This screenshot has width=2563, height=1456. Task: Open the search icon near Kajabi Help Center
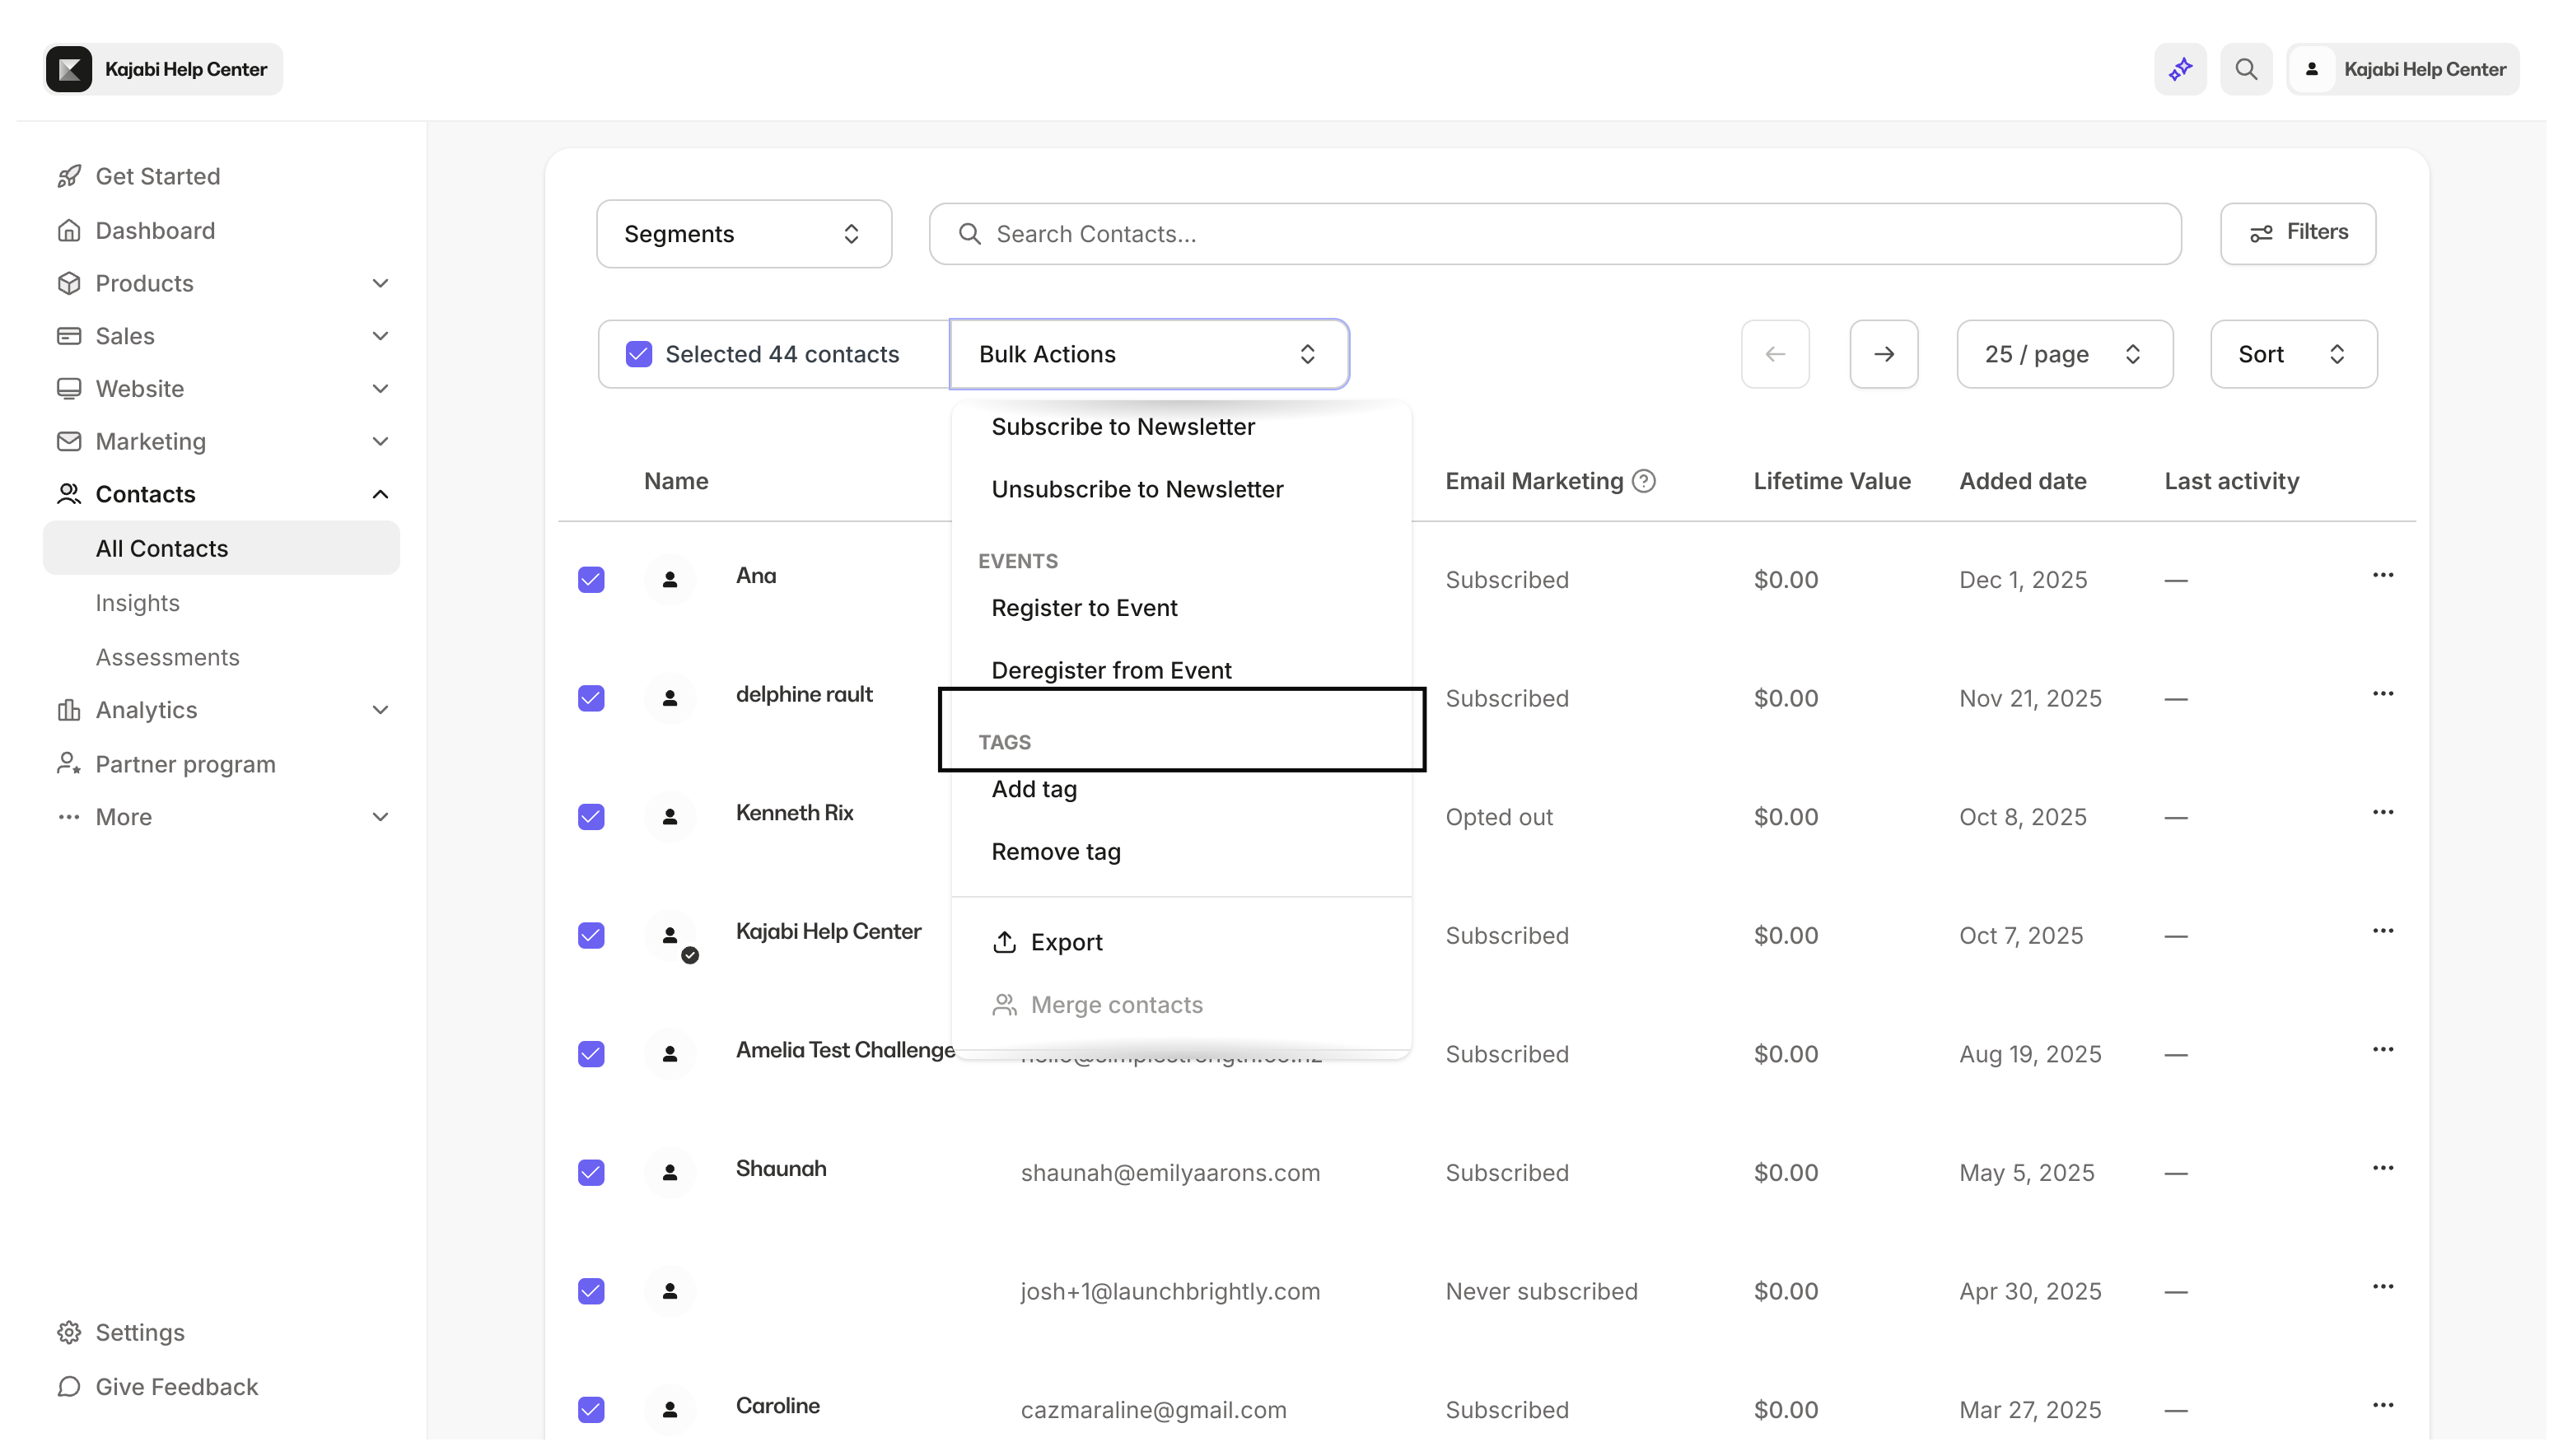tap(2246, 69)
